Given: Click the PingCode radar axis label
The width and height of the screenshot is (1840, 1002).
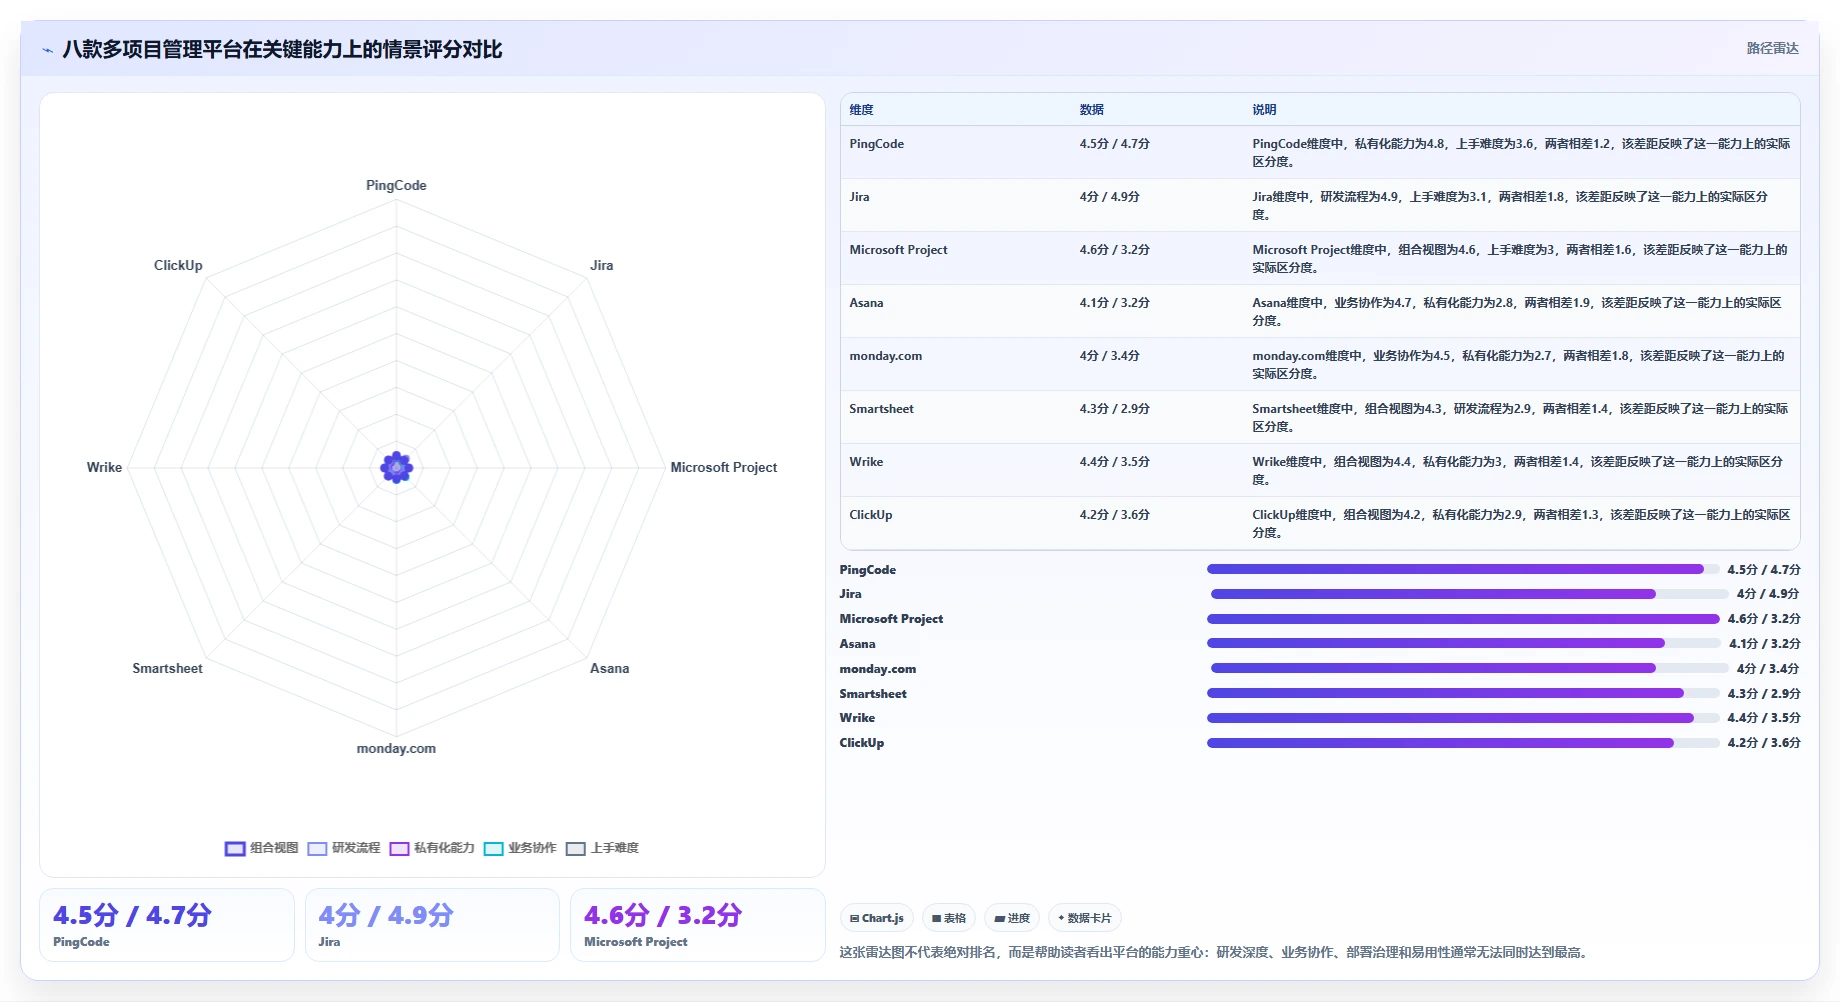Looking at the screenshot, I should (396, 185).
